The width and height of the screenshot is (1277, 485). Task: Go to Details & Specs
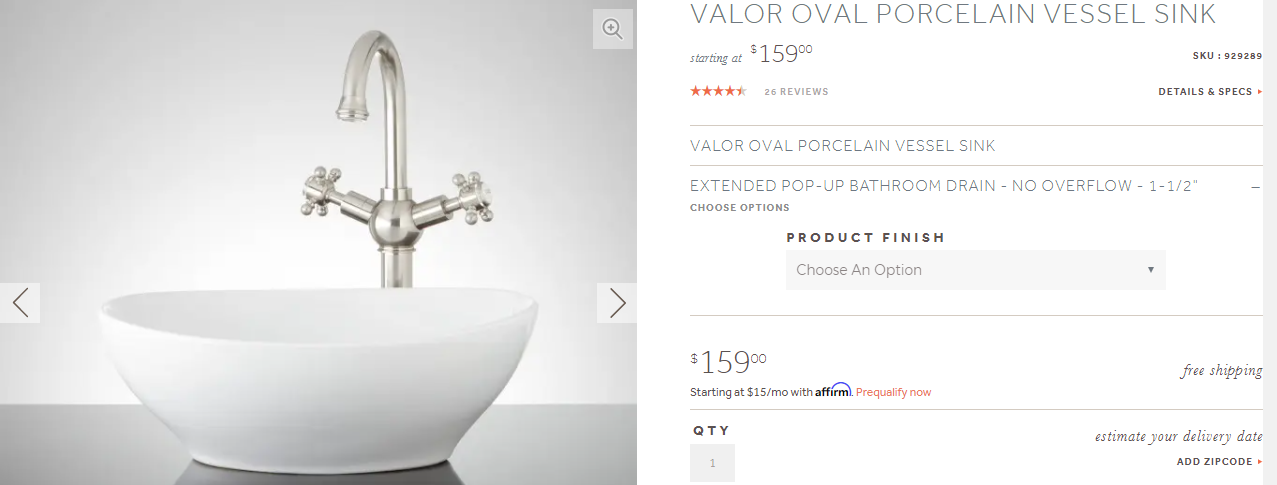coord(1205,92)
